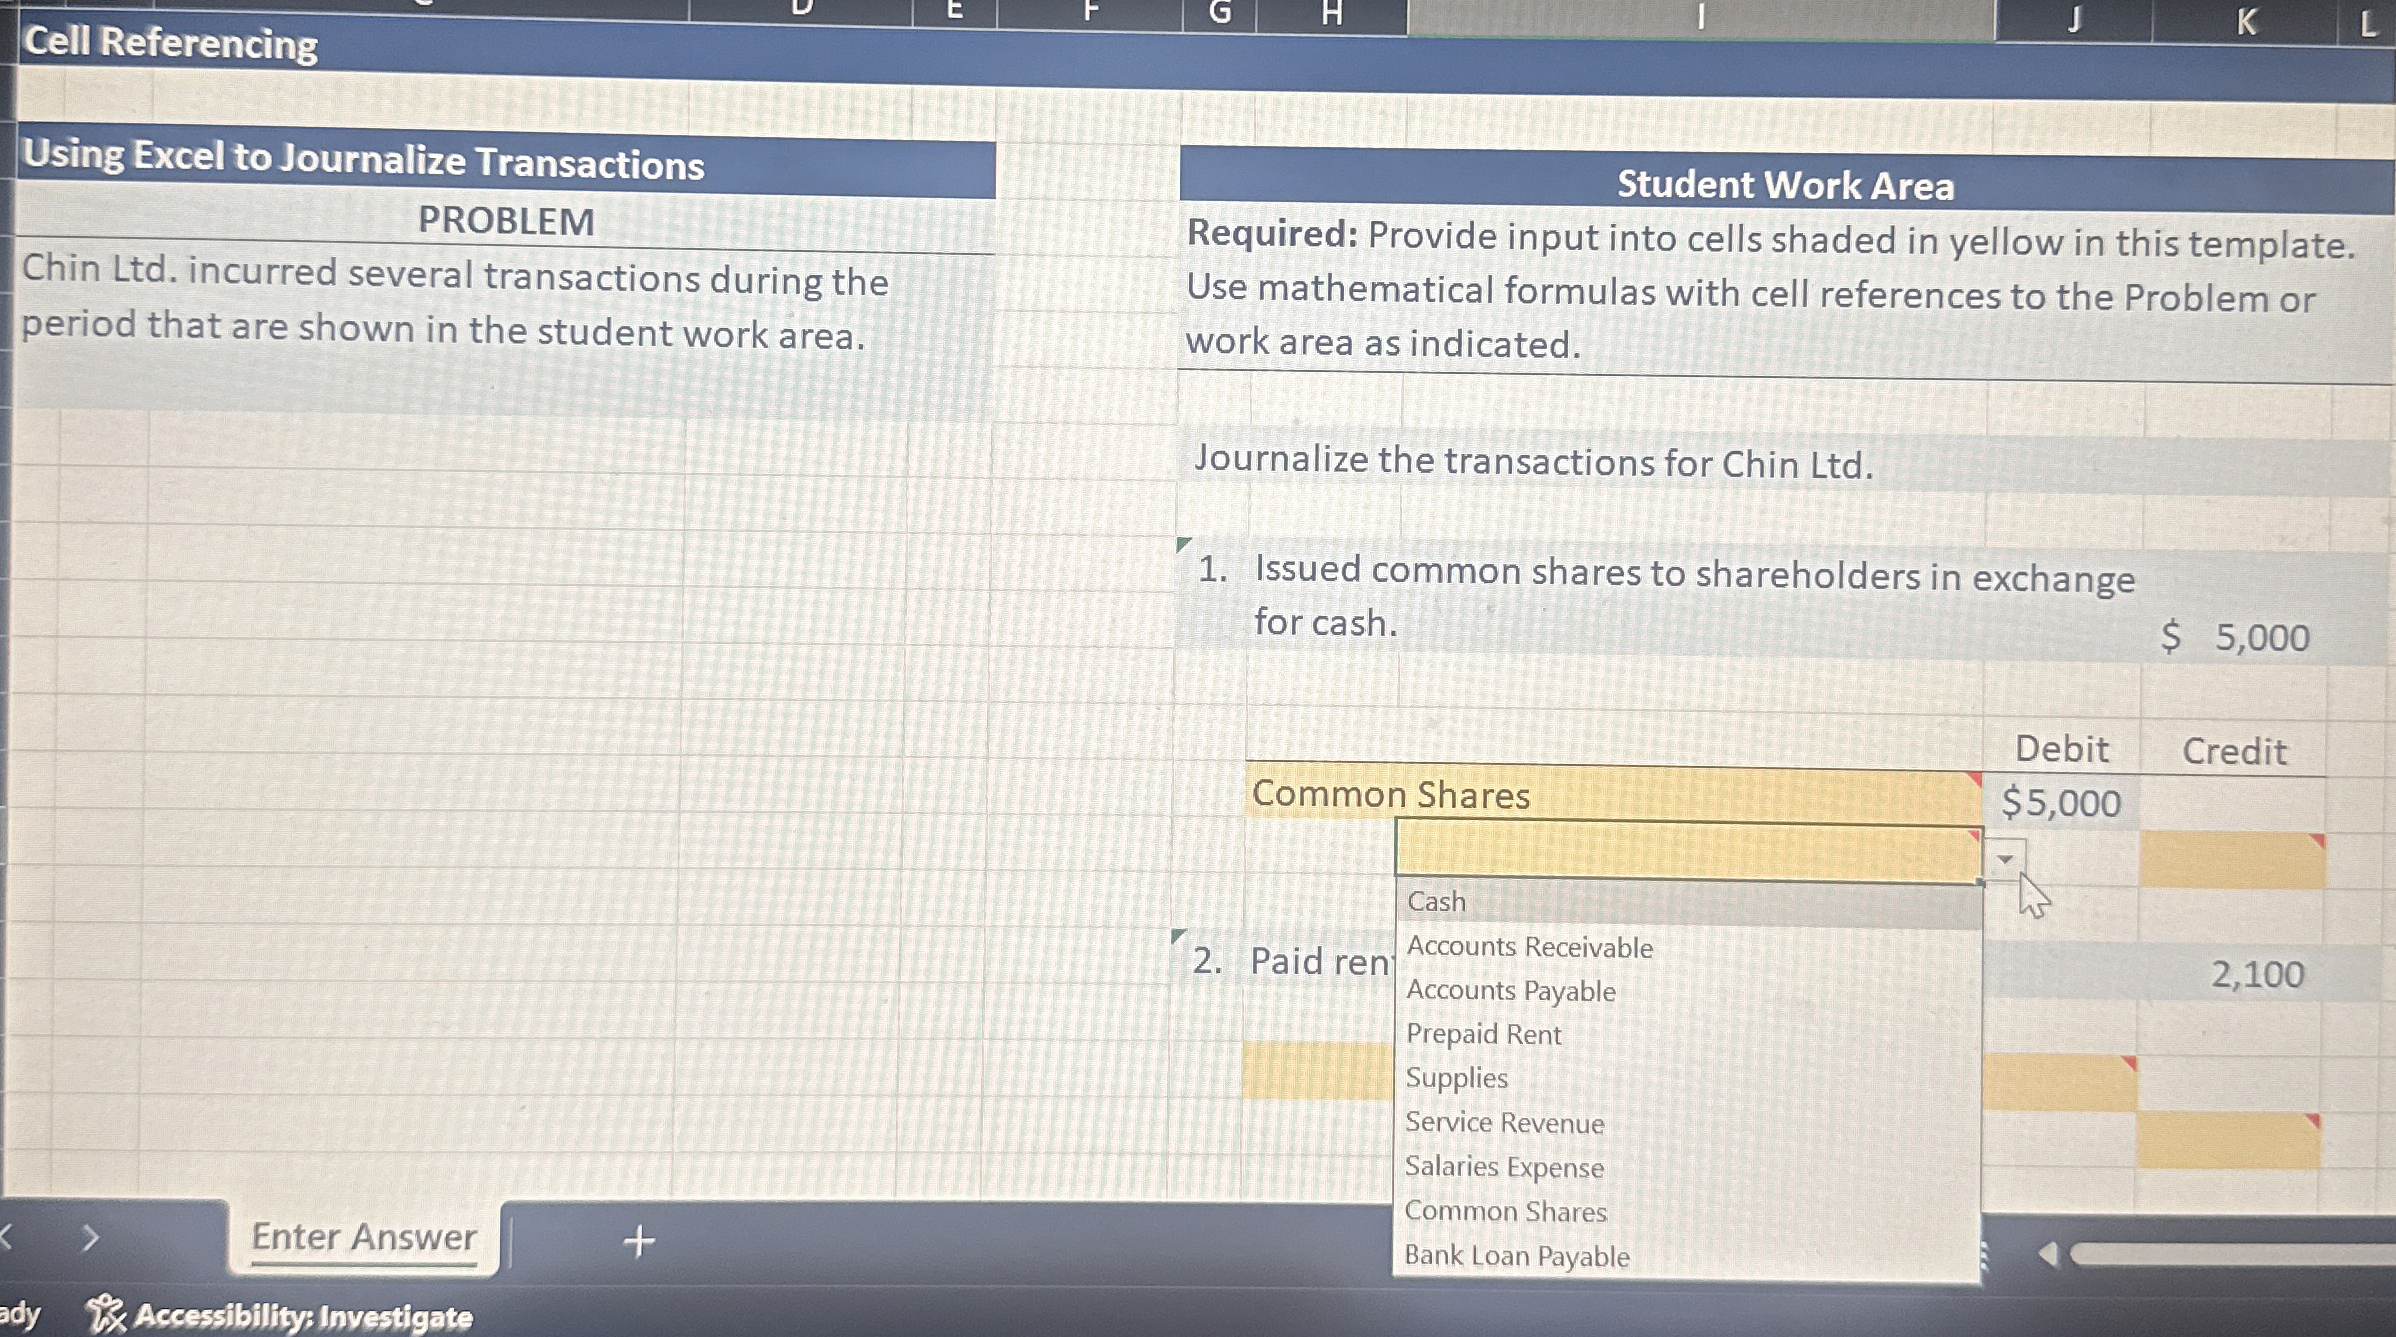This screenshot has height=1337, width=2396.
Task: Select column H header
Action: pyautogui.click(x=1331, y=13)
